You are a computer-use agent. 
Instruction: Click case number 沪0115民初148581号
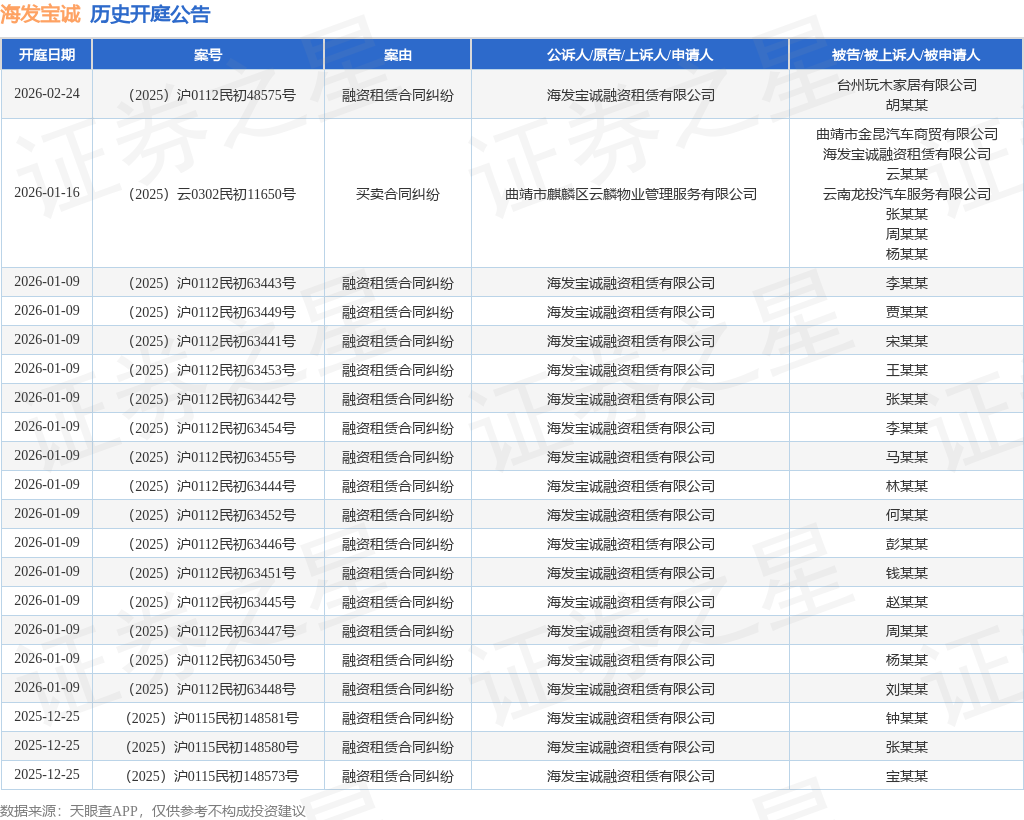(x=212, y=719)
